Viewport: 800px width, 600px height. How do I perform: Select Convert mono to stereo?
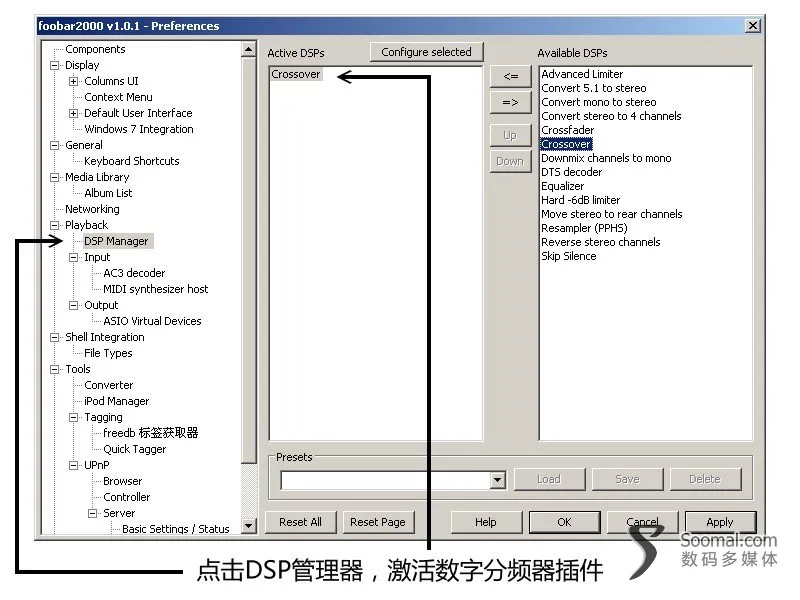coord(599,102)
